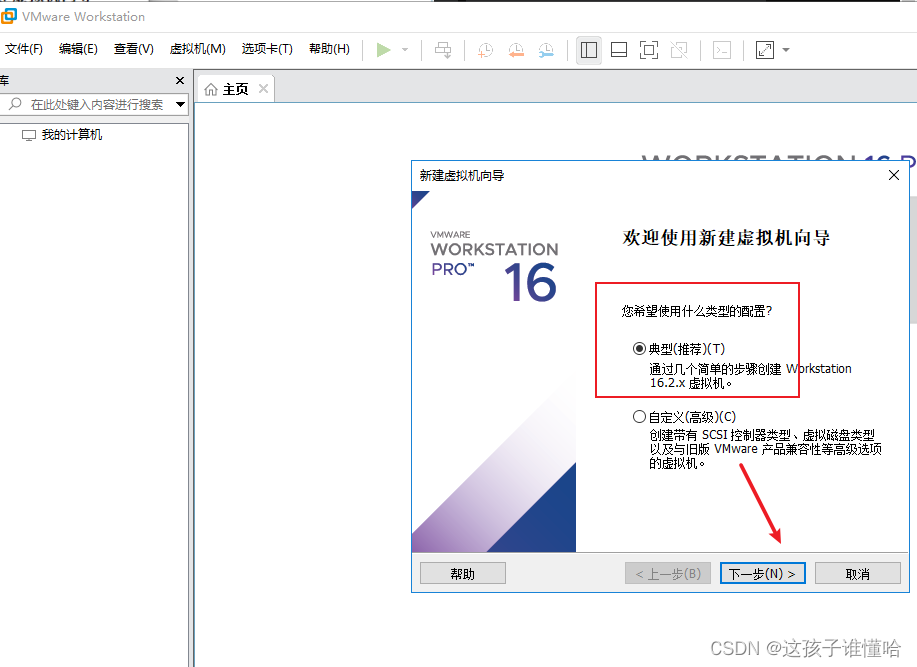The height and width of the screenshot is (667, 917).
Task: Click the console view icon
Action: (722, 50)
